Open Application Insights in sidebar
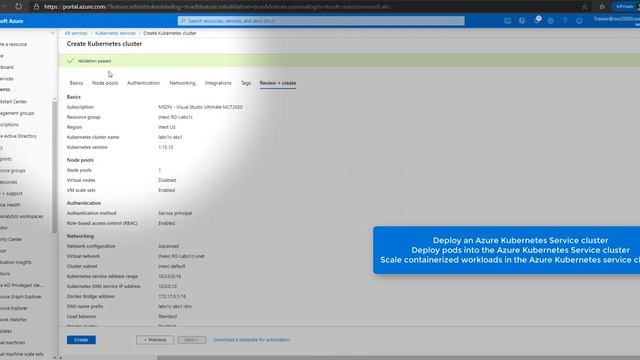Viewport: 640px width, 360px height. pos(16,262)
